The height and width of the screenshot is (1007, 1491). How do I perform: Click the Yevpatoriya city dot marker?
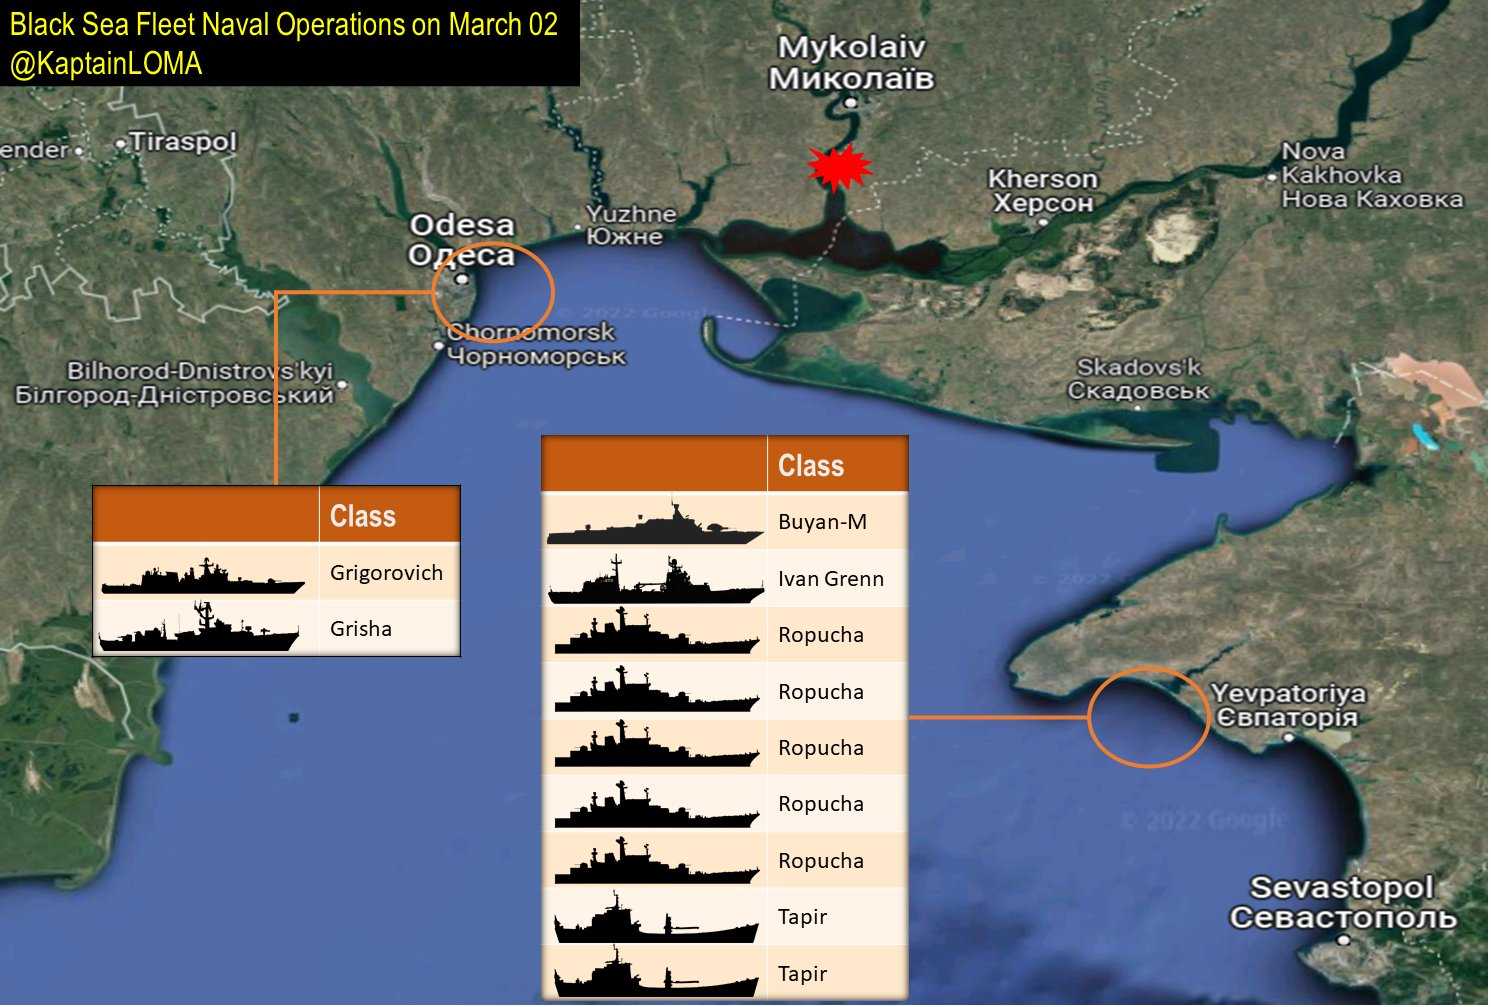pyautogui.click(x=1289, y=737)
